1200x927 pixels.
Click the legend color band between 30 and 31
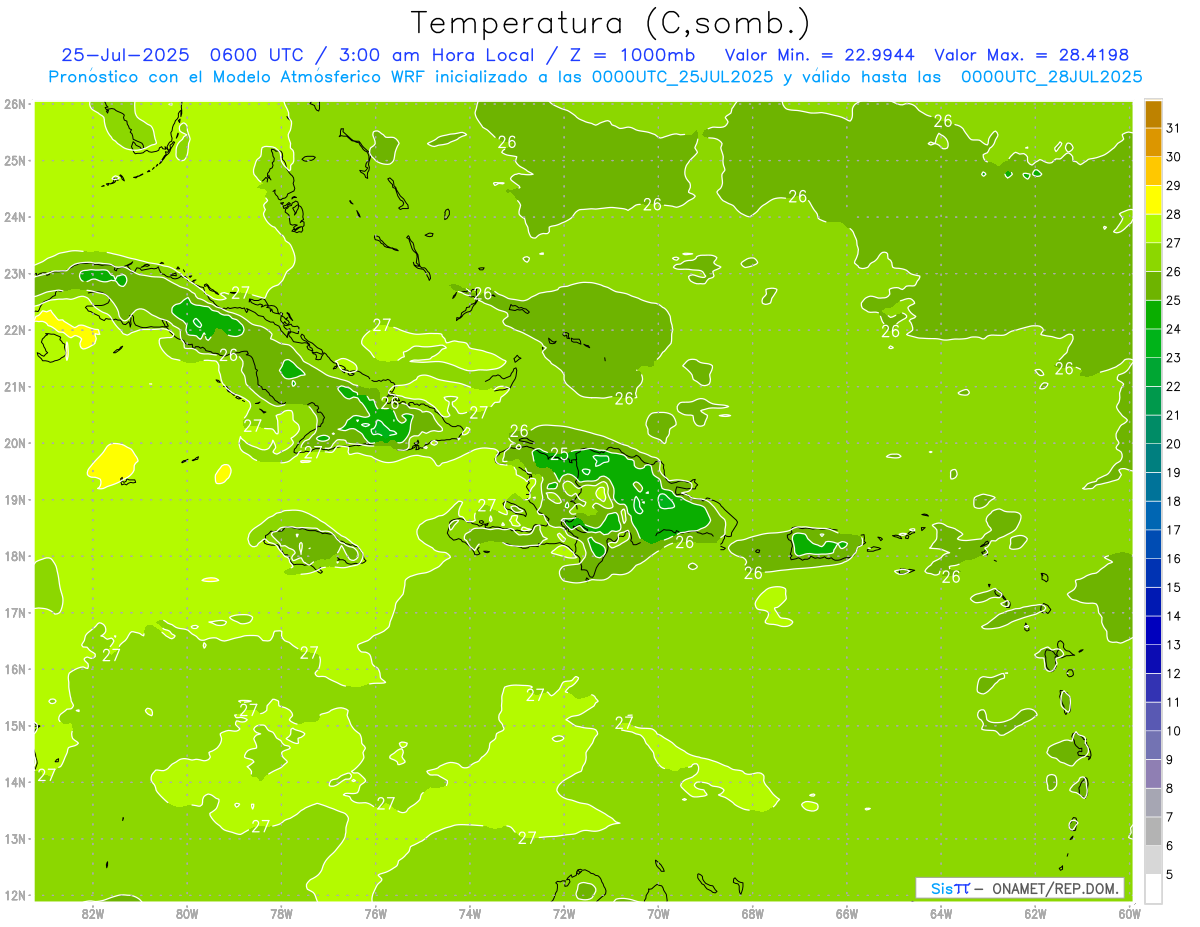[x=1153, y=143]
